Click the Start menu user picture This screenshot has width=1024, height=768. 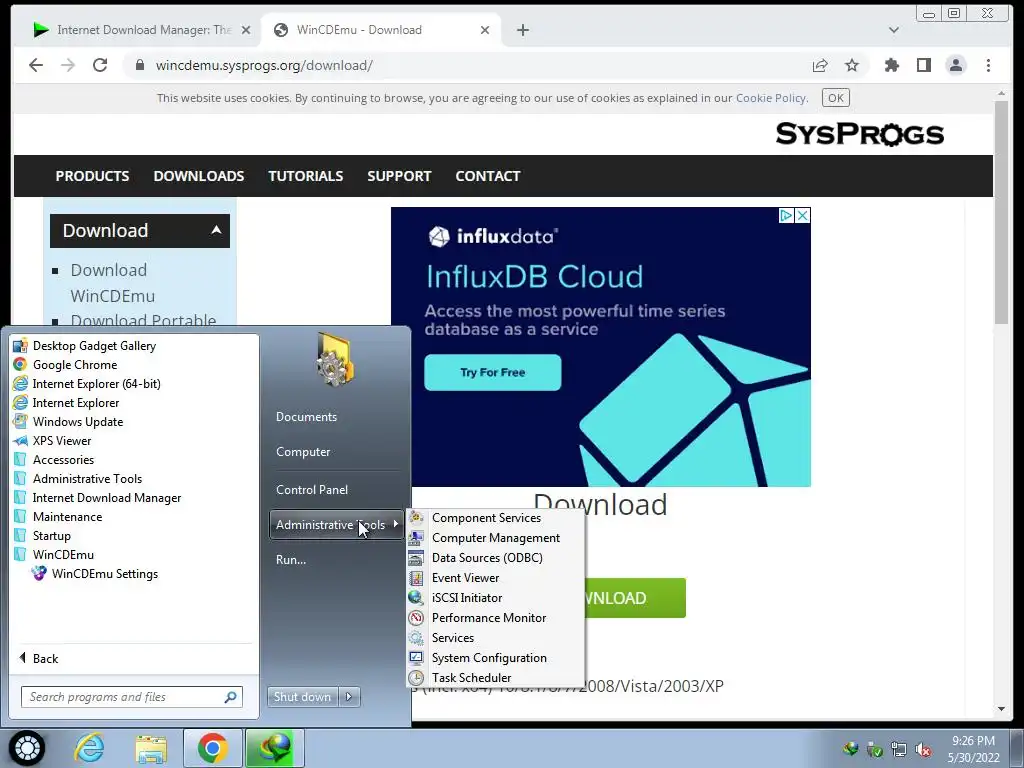tap(335, 359)
